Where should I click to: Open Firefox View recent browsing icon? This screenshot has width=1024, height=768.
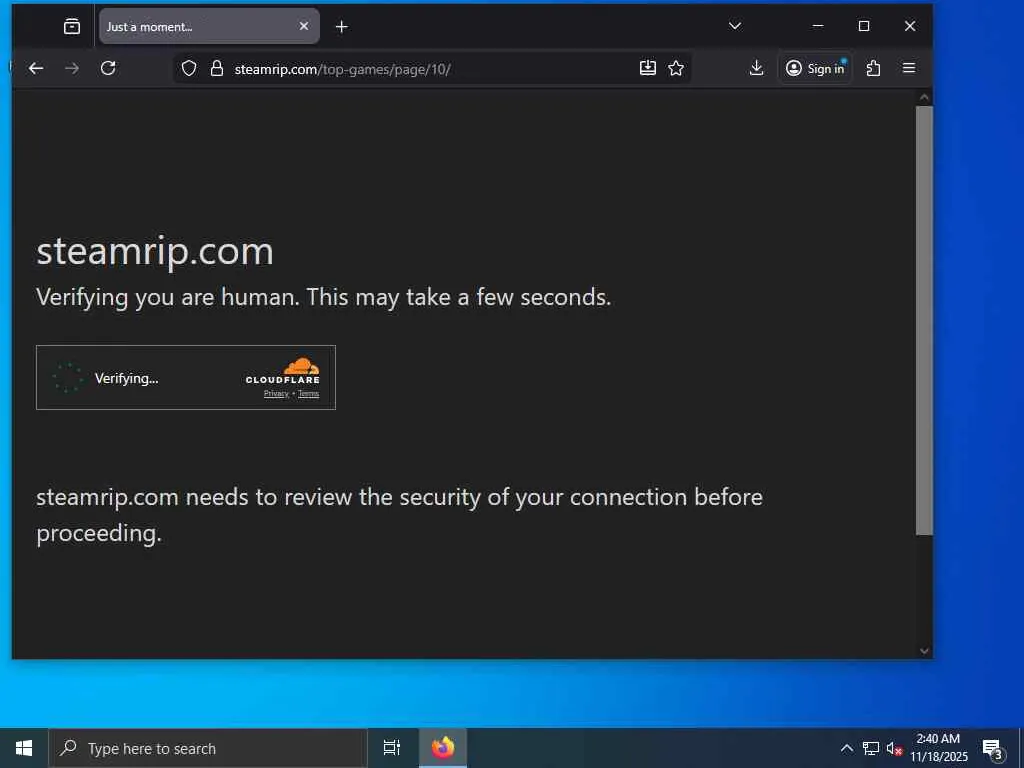[72, 26]
